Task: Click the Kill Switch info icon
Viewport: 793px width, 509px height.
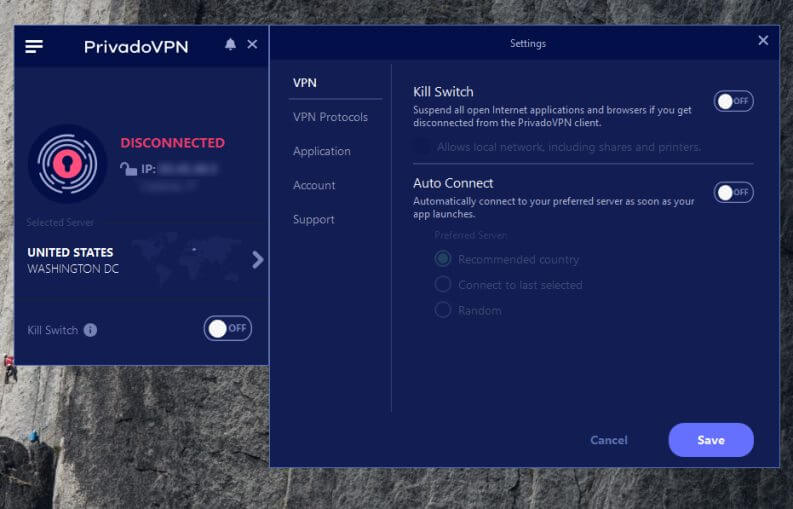Action: tap(90, 330)
